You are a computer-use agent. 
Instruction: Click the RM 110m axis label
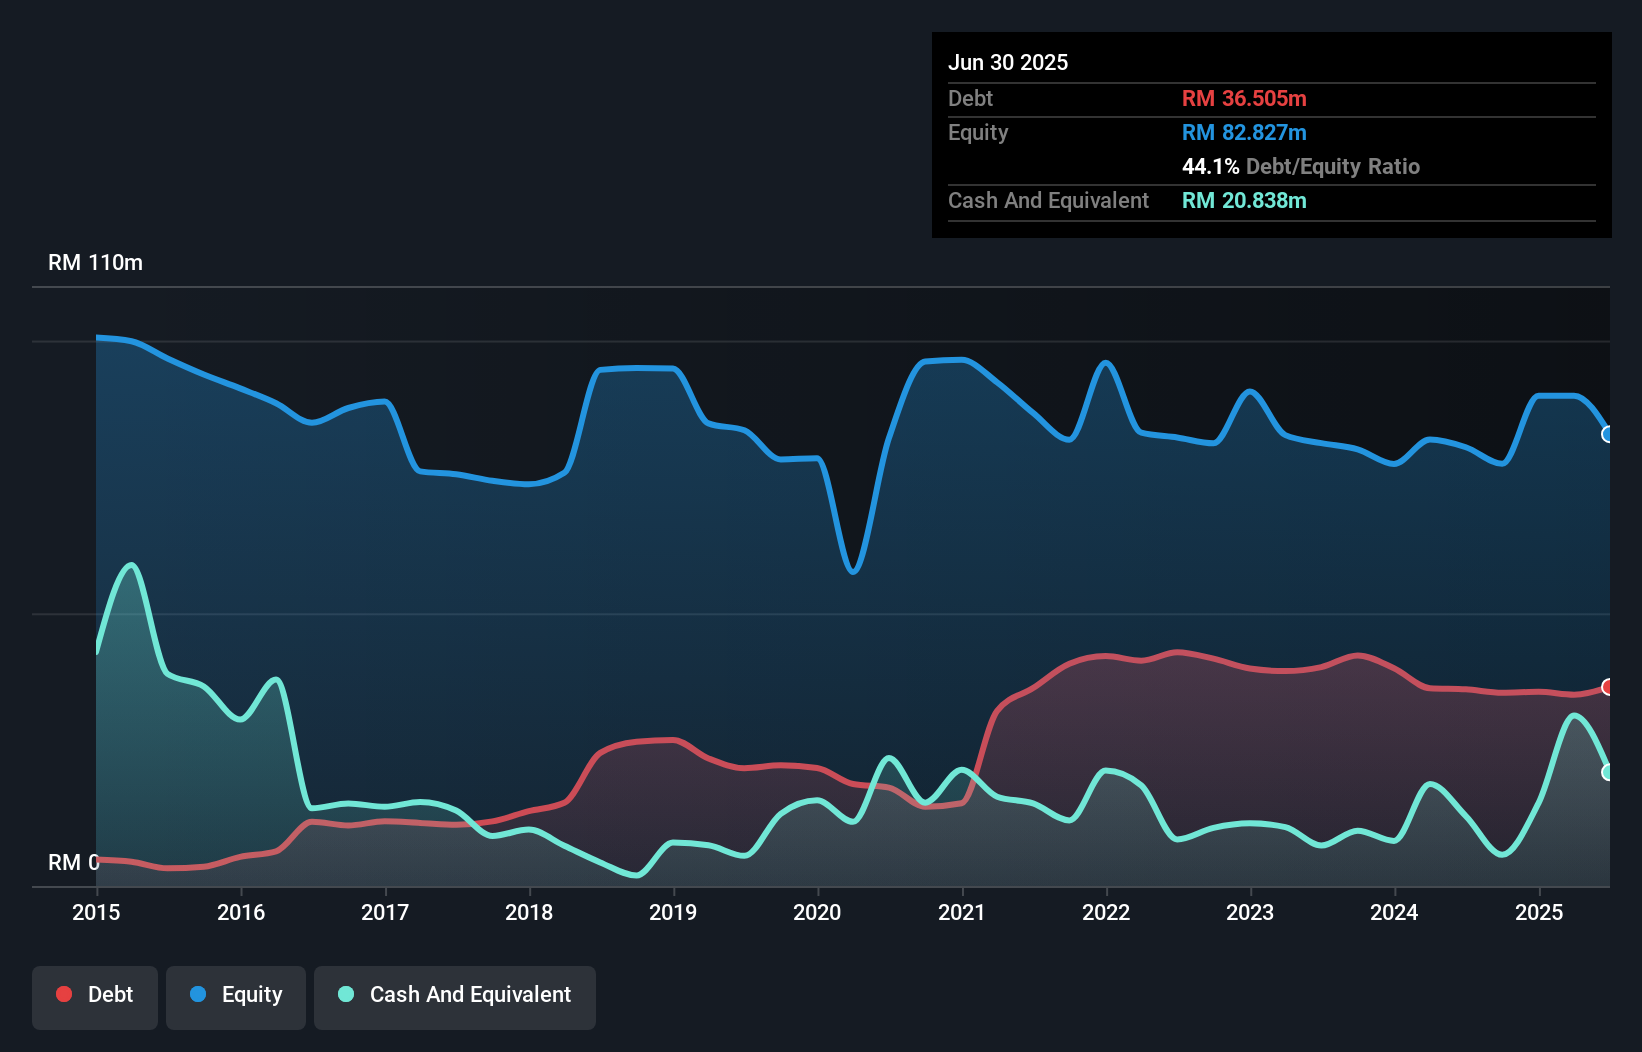point(95,262)
